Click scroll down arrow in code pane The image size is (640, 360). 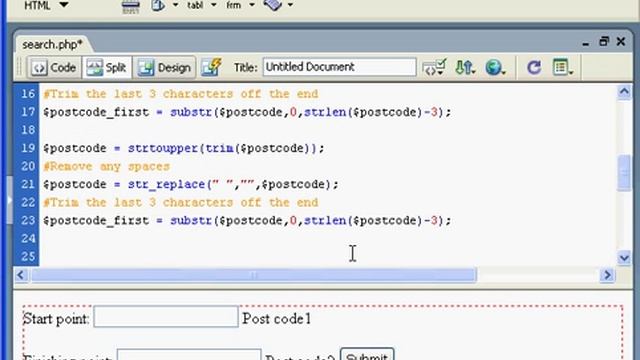pyautogui.click(x=624, y=258)
